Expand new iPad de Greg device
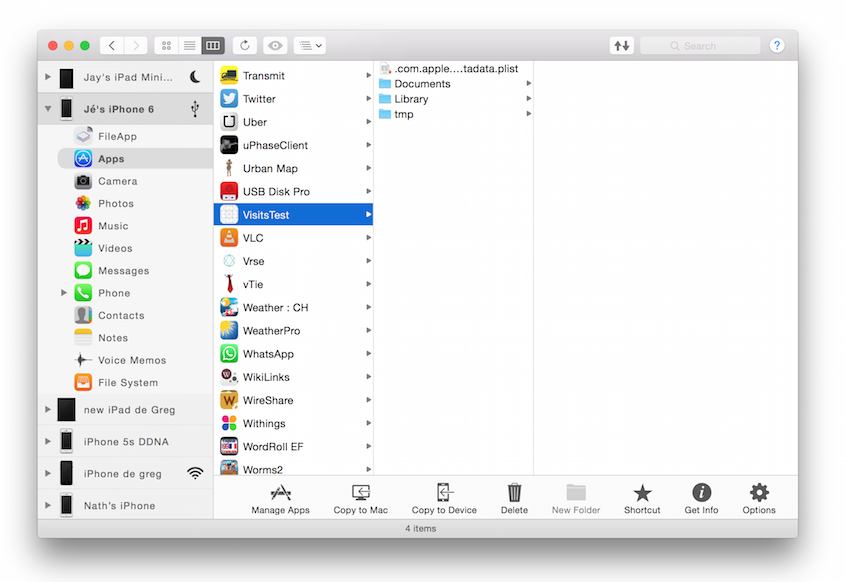Viewport: 846px width, 582px height. pos(48,410)
